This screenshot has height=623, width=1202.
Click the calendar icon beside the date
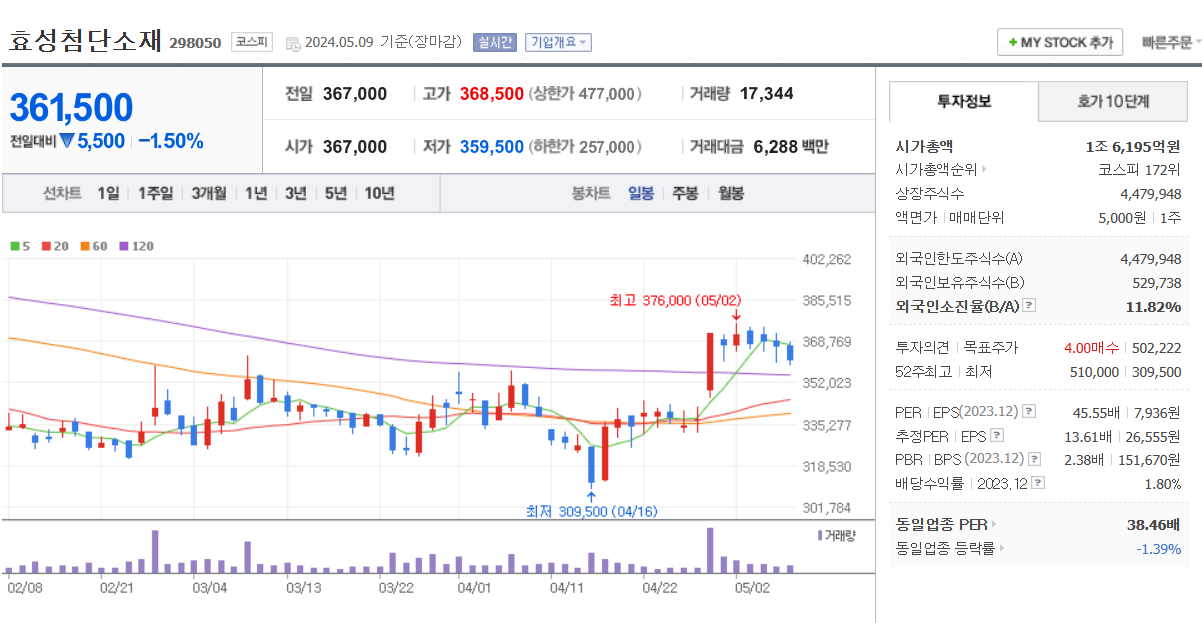(293, 43)
